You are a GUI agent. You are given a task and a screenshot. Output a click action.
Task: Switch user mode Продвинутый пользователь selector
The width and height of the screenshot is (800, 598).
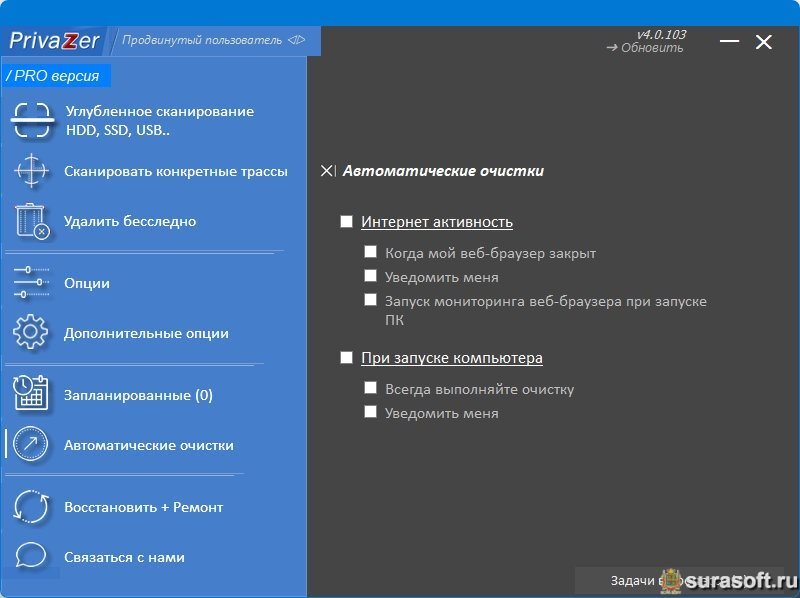213,40
